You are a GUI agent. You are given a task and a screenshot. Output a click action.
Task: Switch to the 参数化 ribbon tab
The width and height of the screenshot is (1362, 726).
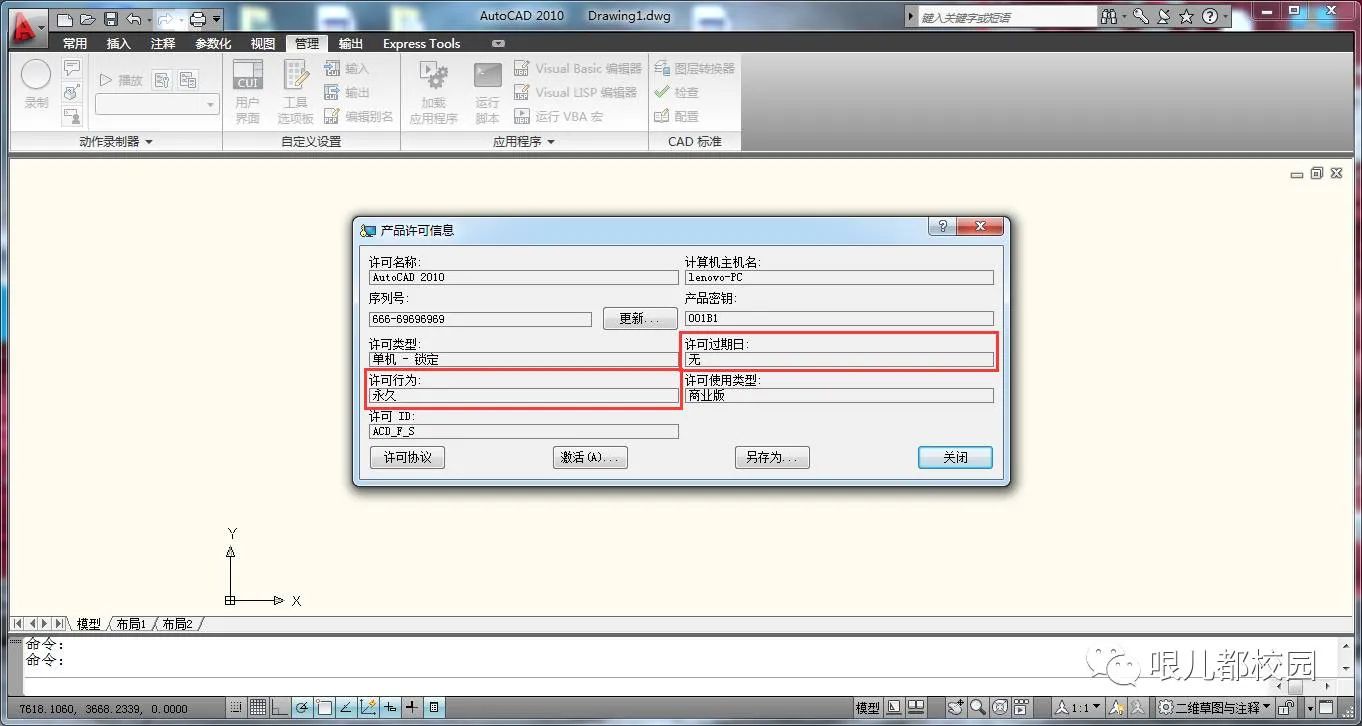[213, 44]
